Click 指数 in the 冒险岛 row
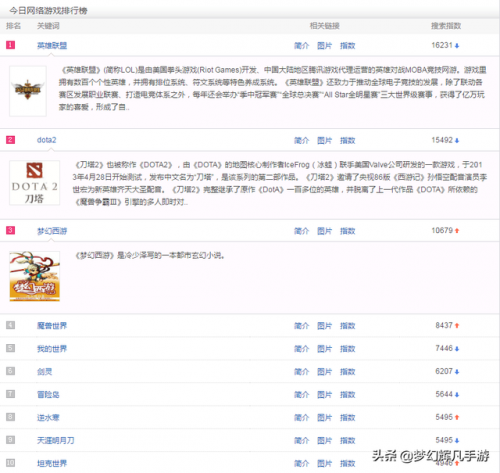Screen dimensions: 500x473 click(x=348, y=394)
